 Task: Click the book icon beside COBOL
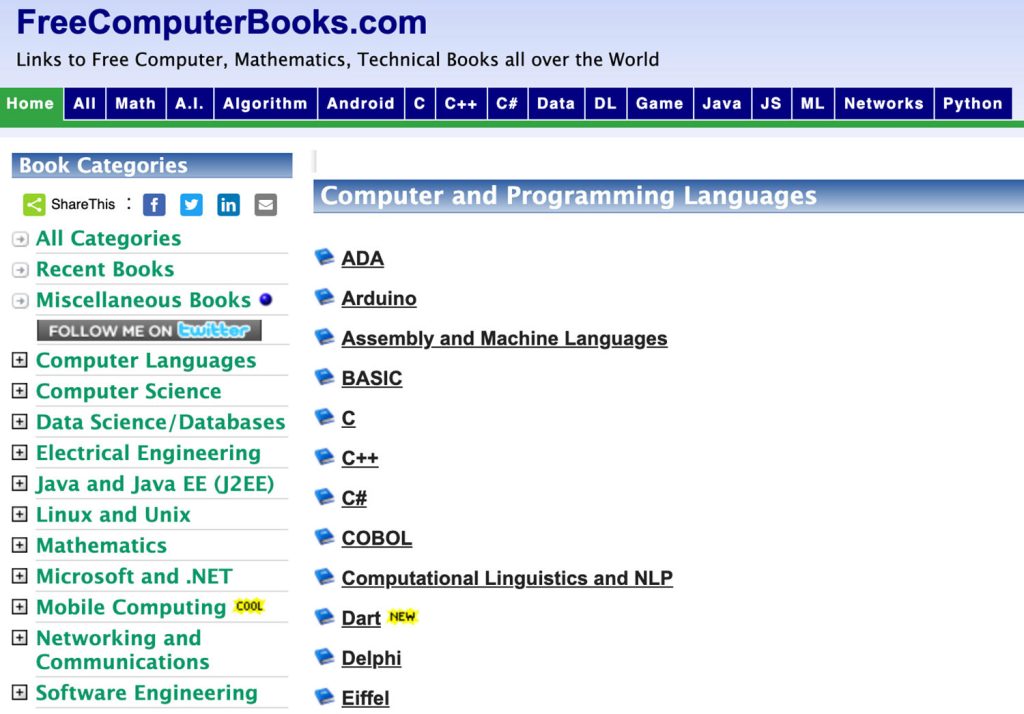coord(325,537)
